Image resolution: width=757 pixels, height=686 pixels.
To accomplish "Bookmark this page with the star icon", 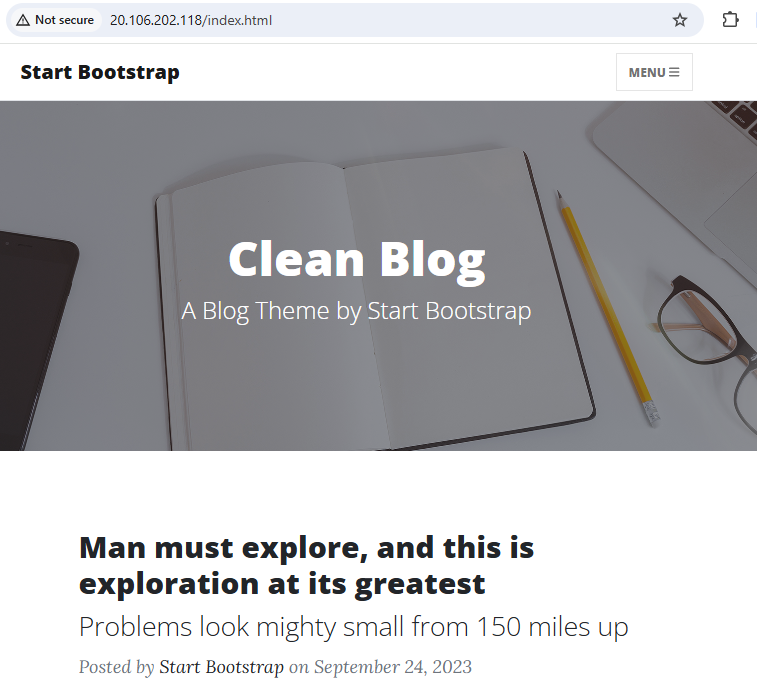I will (680, 20).
